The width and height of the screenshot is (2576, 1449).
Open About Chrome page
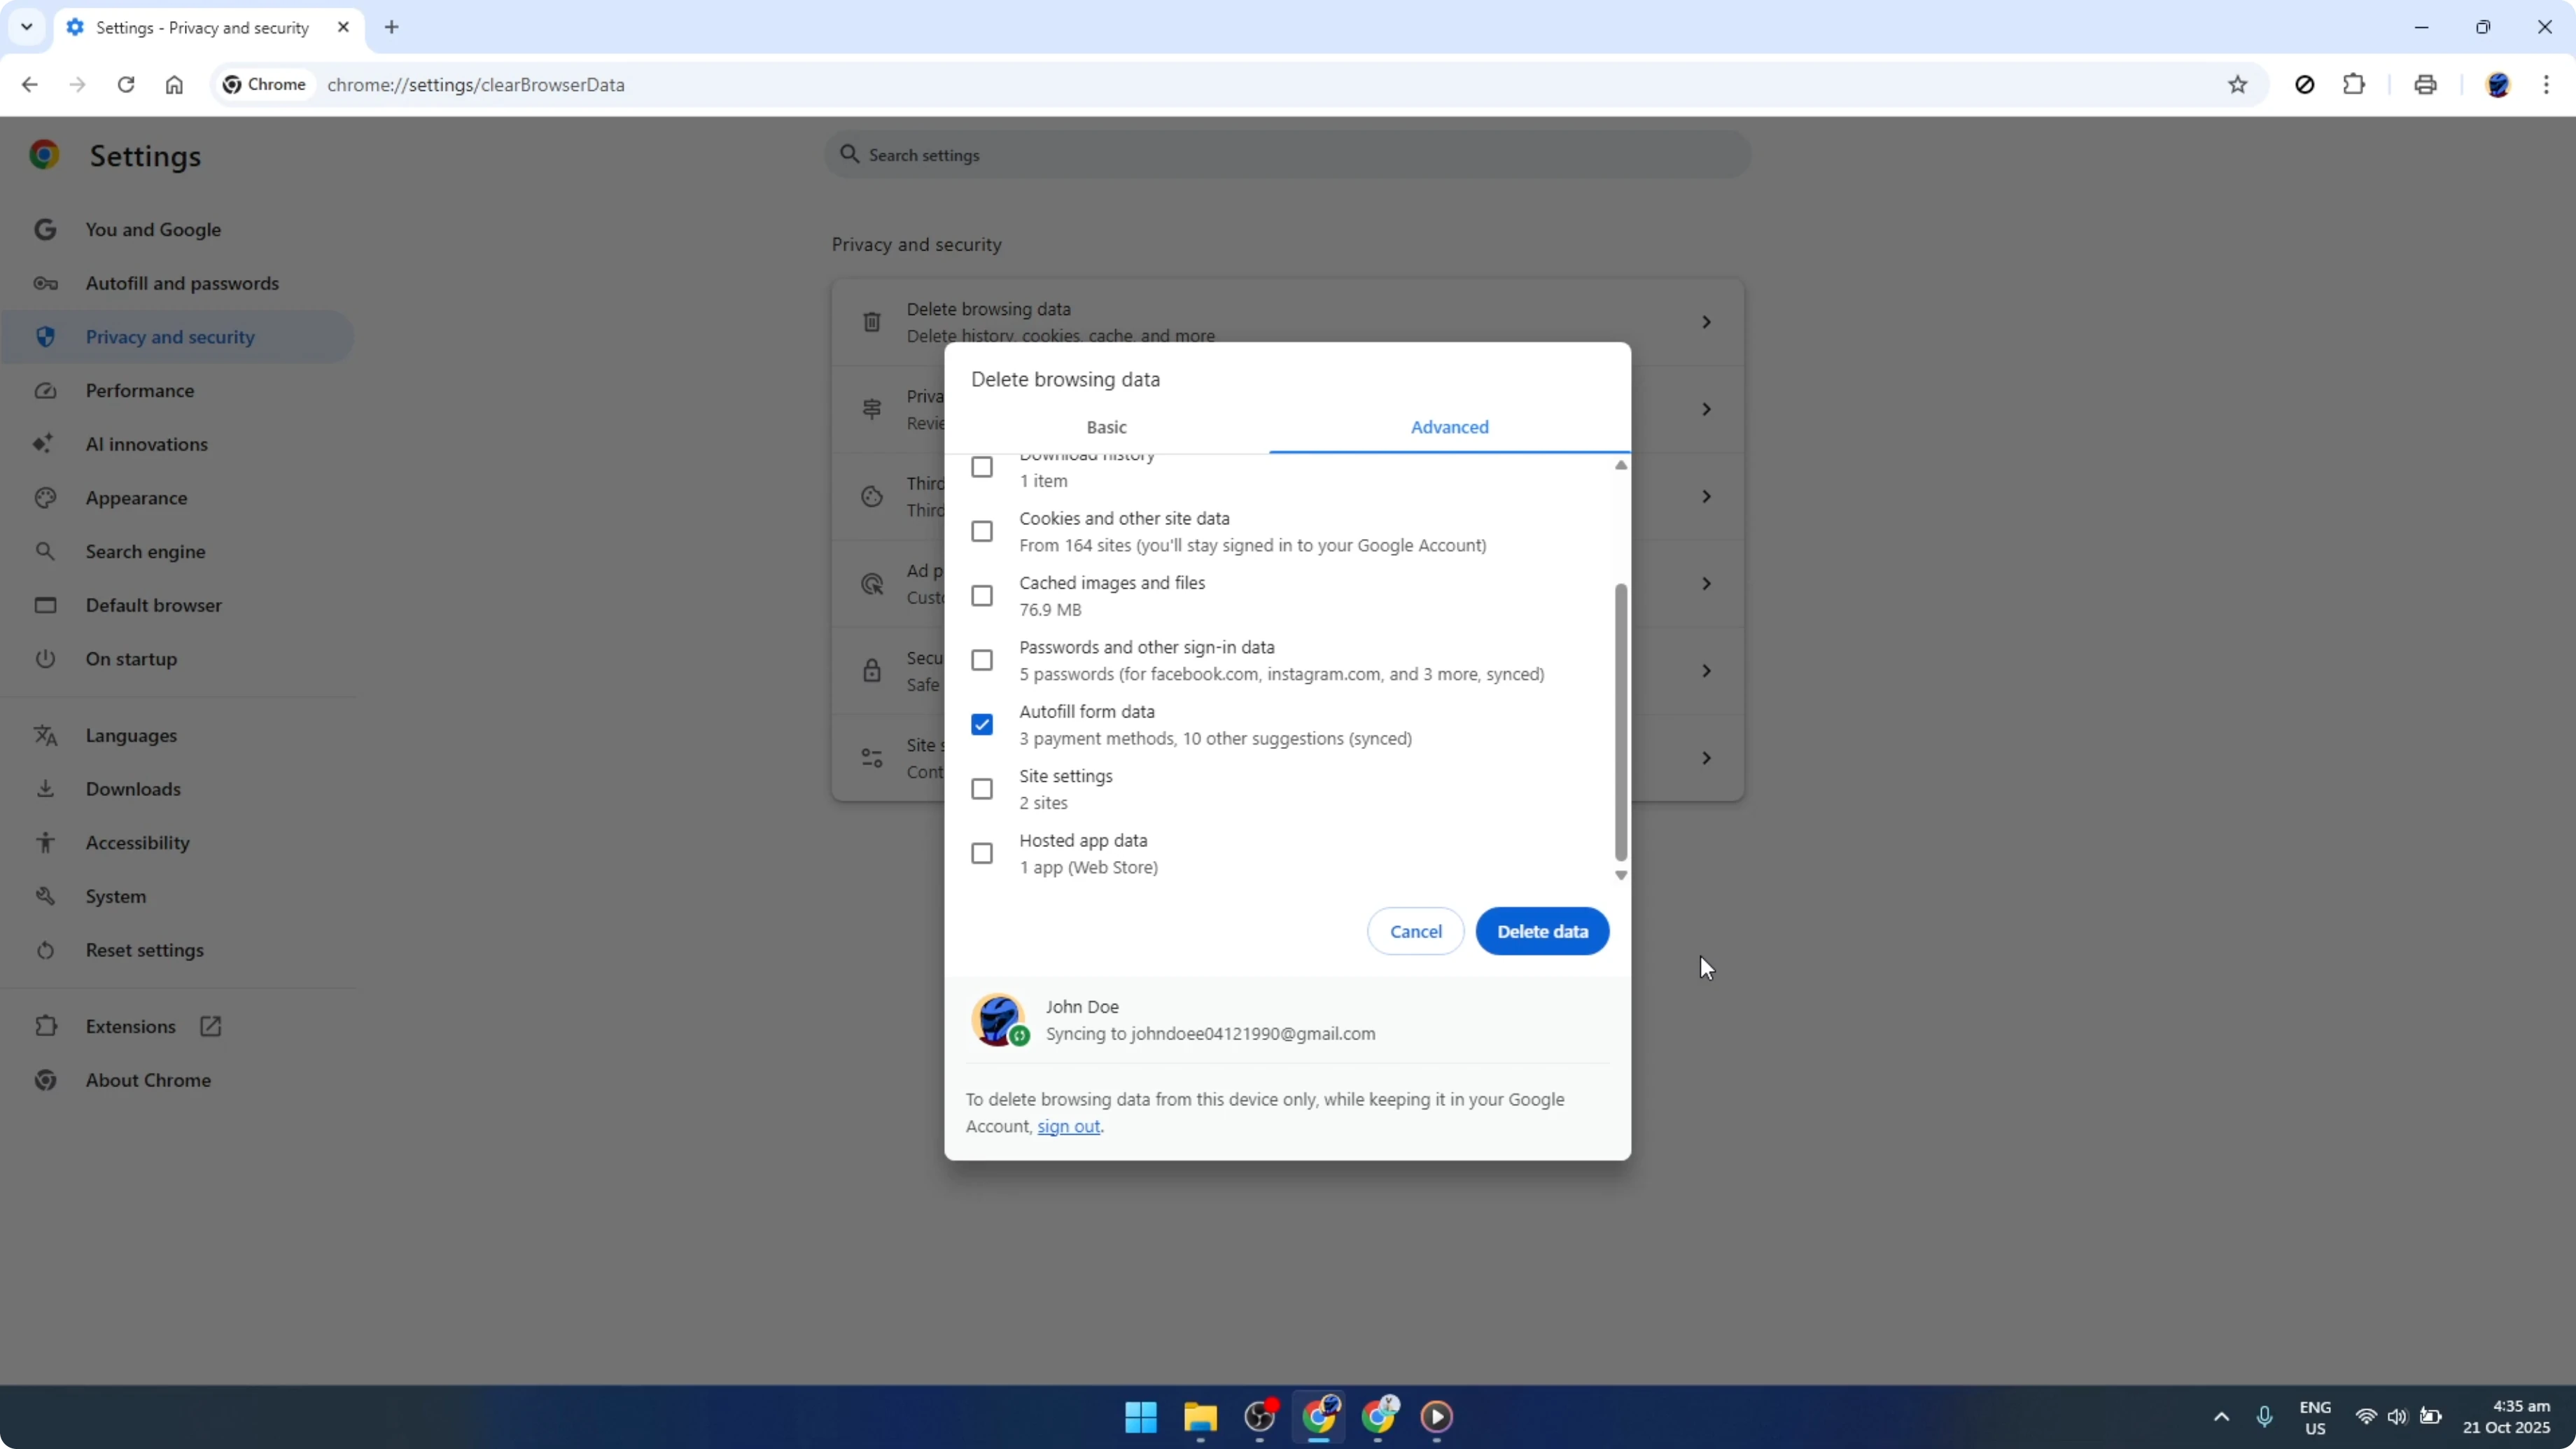tap(177, 1081)
